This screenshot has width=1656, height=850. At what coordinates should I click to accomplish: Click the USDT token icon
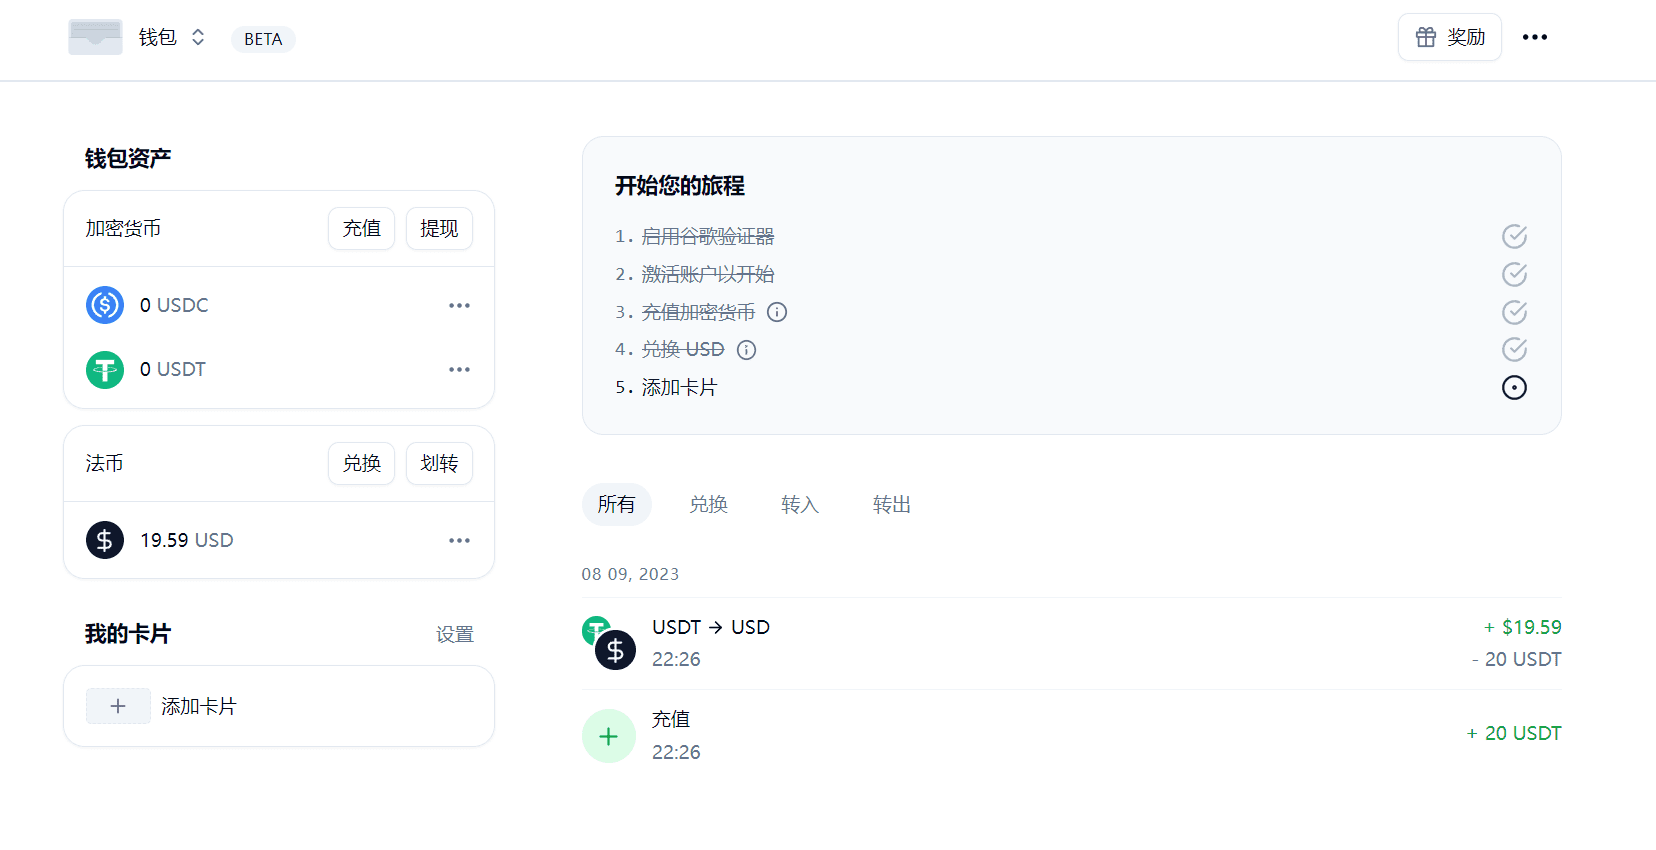(x=104, y=369)
